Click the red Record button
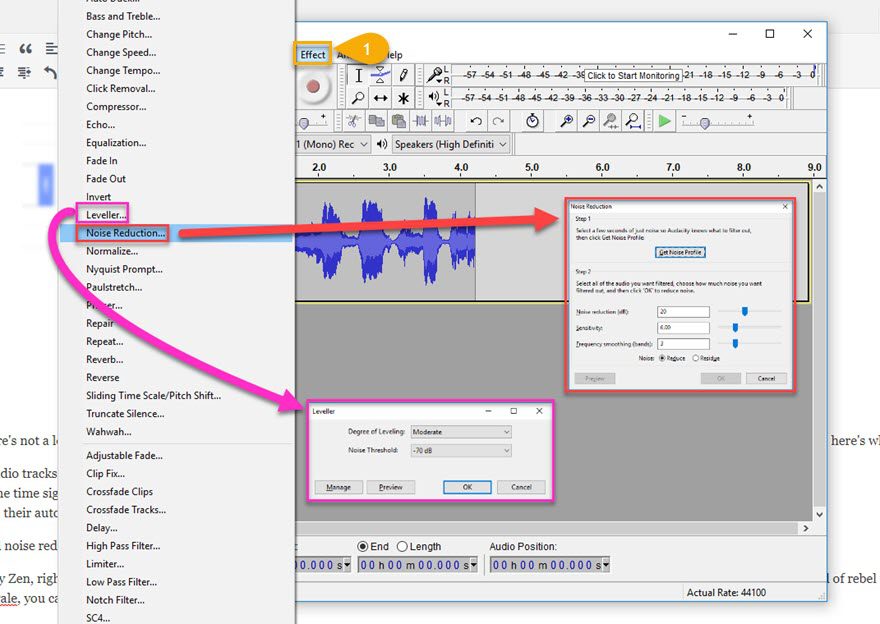Screen dimensions: 880x624 point(312,87)
